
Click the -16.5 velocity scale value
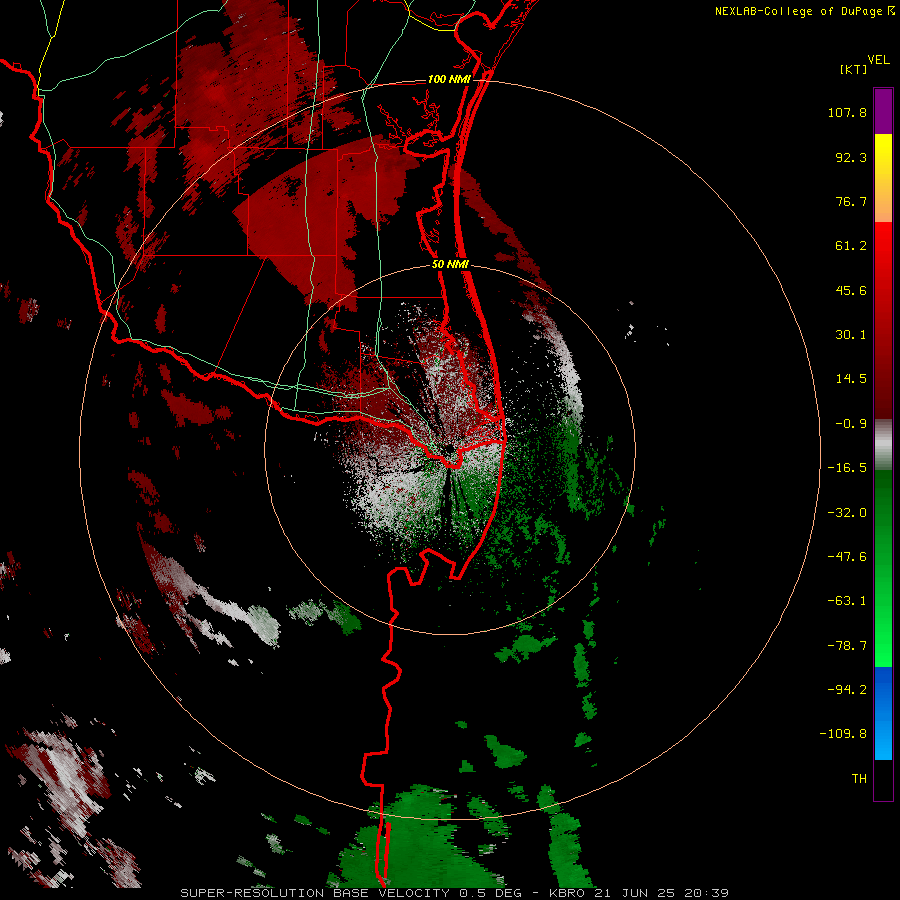pyautogui.click(x=847, y=468)
